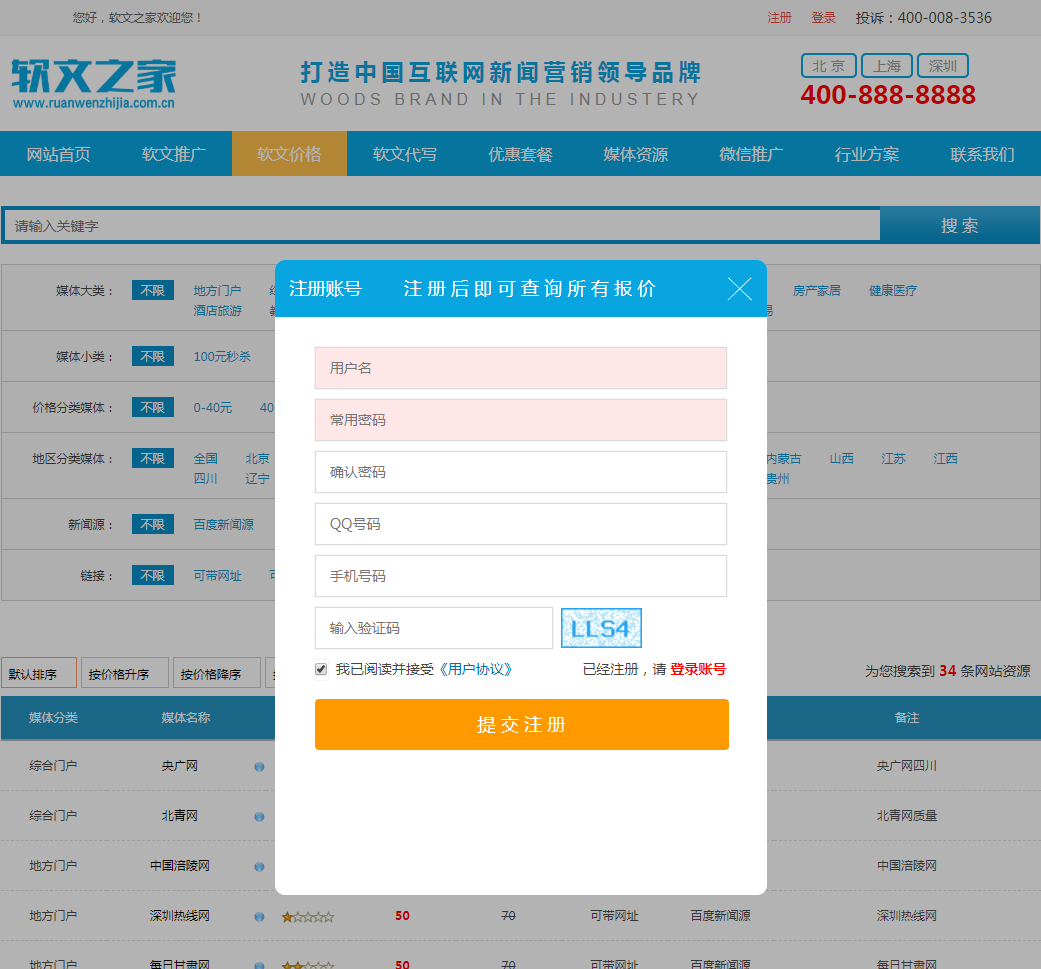Click the star rating in 深圳热线网 row

[308, 916]
